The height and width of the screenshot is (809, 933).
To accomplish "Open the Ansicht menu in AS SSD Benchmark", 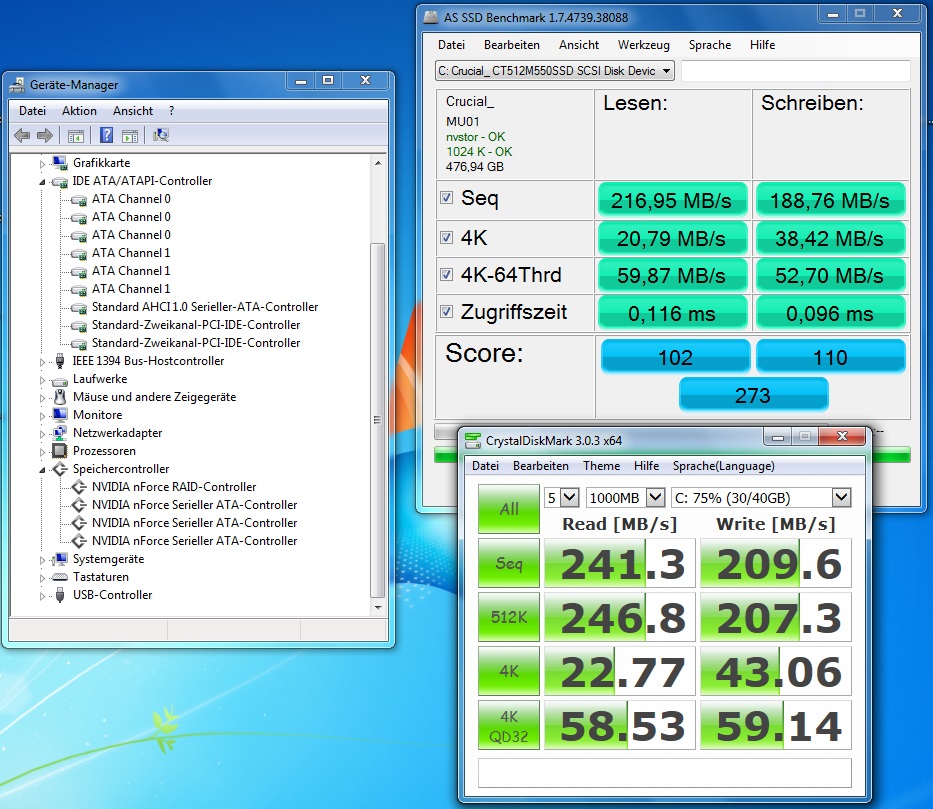I will pos(578,45).
